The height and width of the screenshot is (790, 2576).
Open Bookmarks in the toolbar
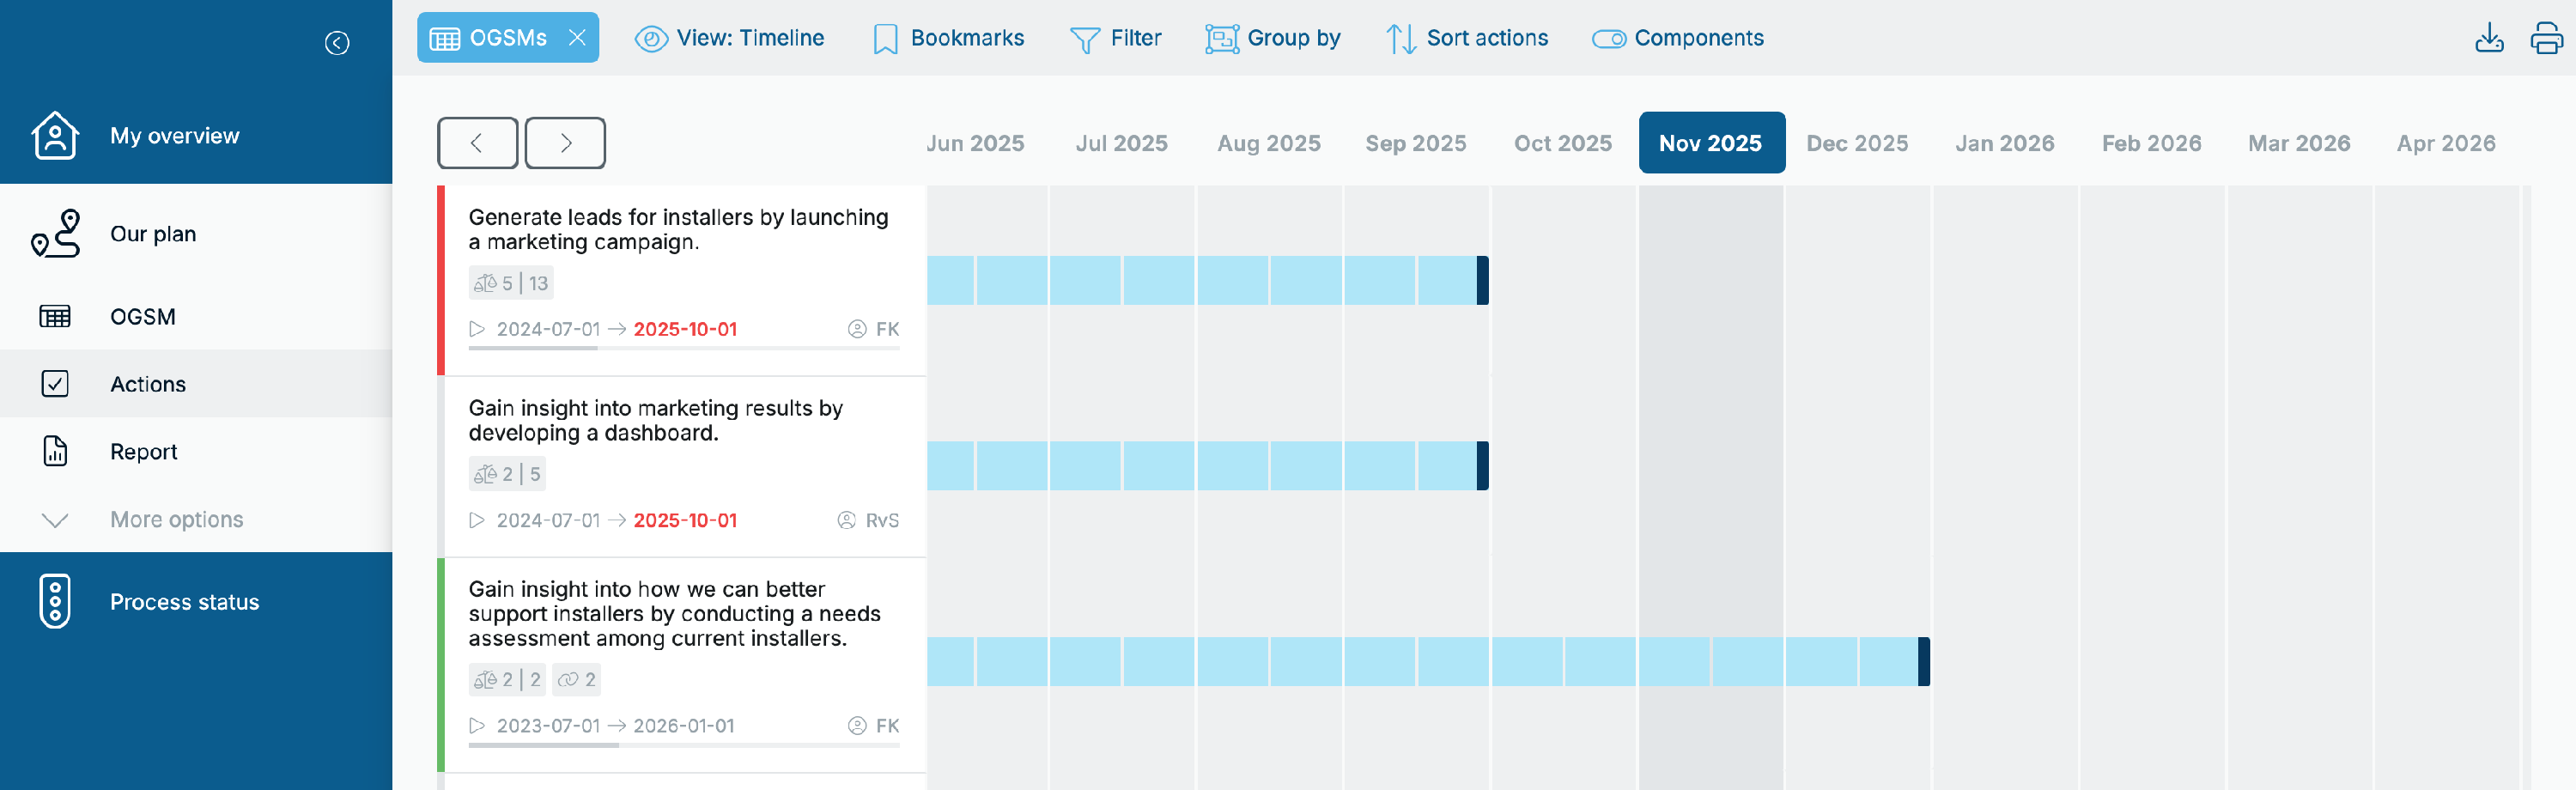pyautogui.click(x=948, y=38)
